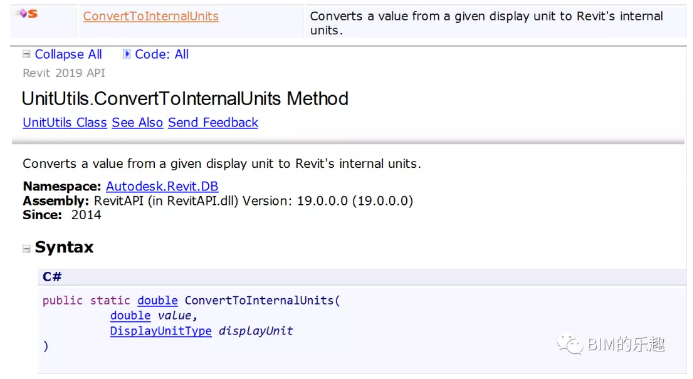693x379 pixels.
Task: Jump to the See Also section
Action: (137, 122)
